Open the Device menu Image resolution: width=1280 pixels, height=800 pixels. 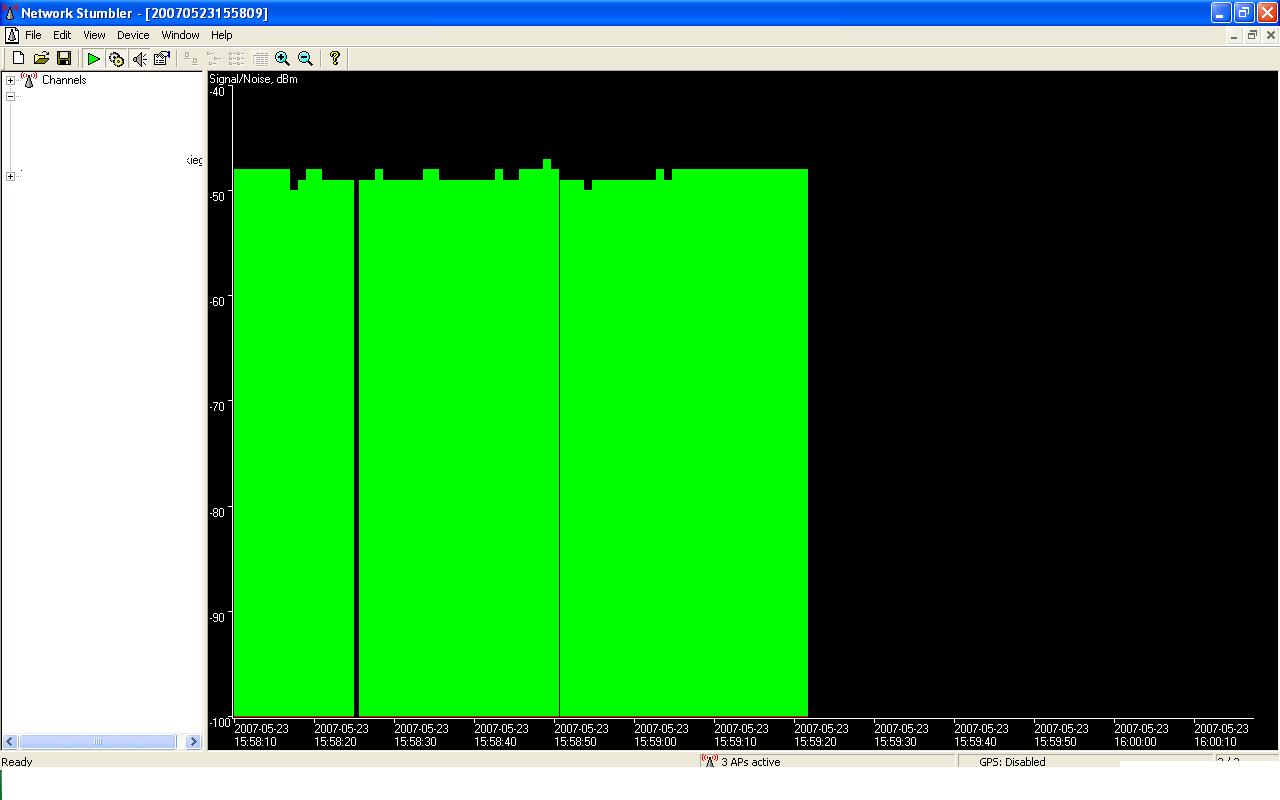pos(133,35)
